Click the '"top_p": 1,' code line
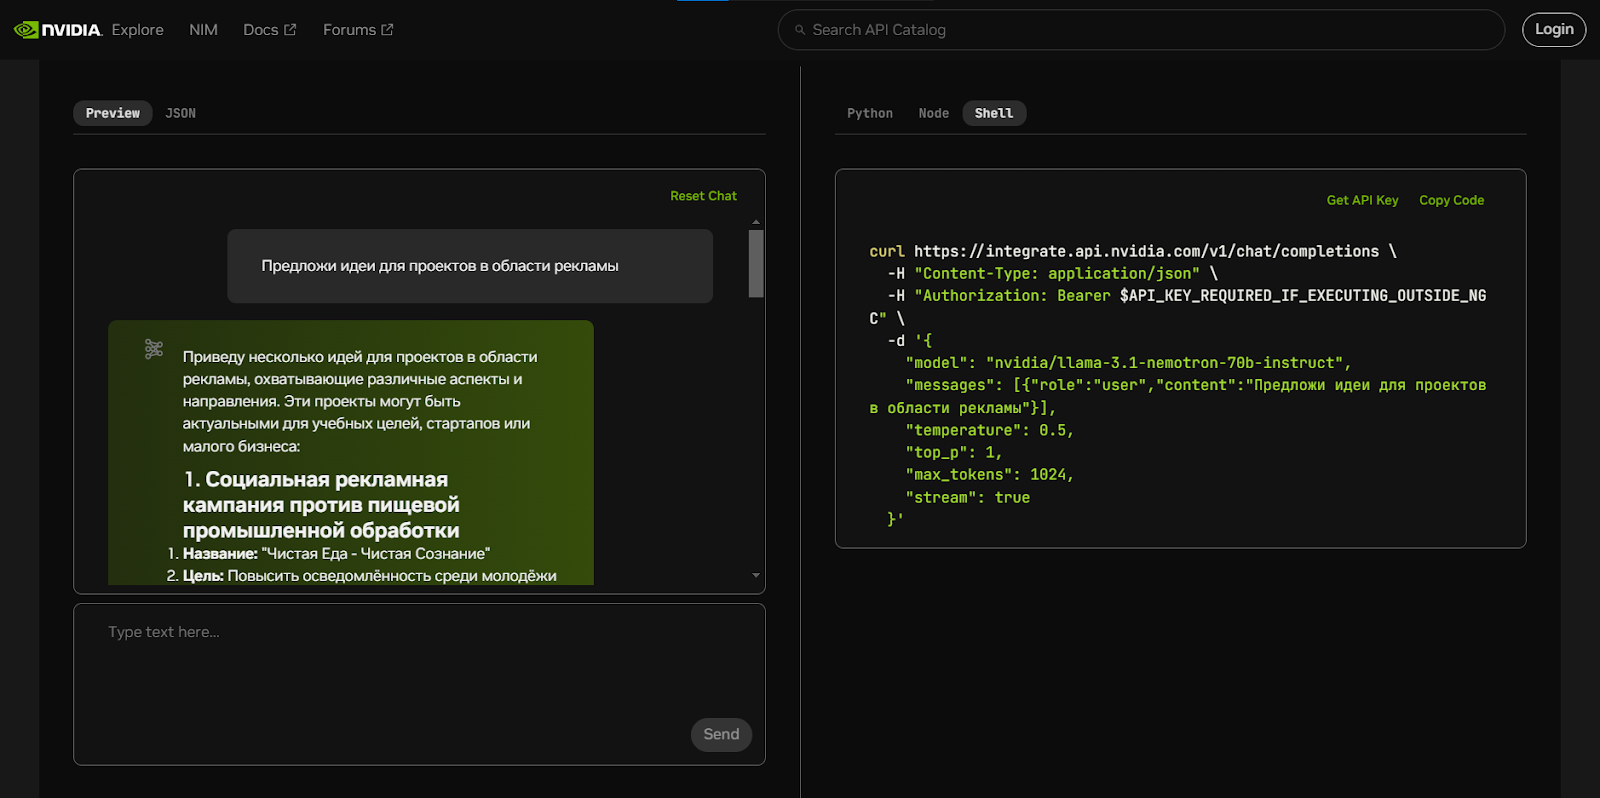This screenshot has height=798, width=1600. click(x=953, y=453)
